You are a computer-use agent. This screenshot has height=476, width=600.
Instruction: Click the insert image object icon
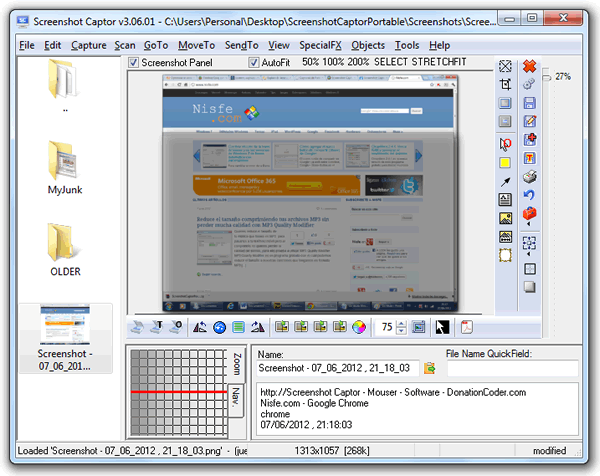[x=505, y=218]
